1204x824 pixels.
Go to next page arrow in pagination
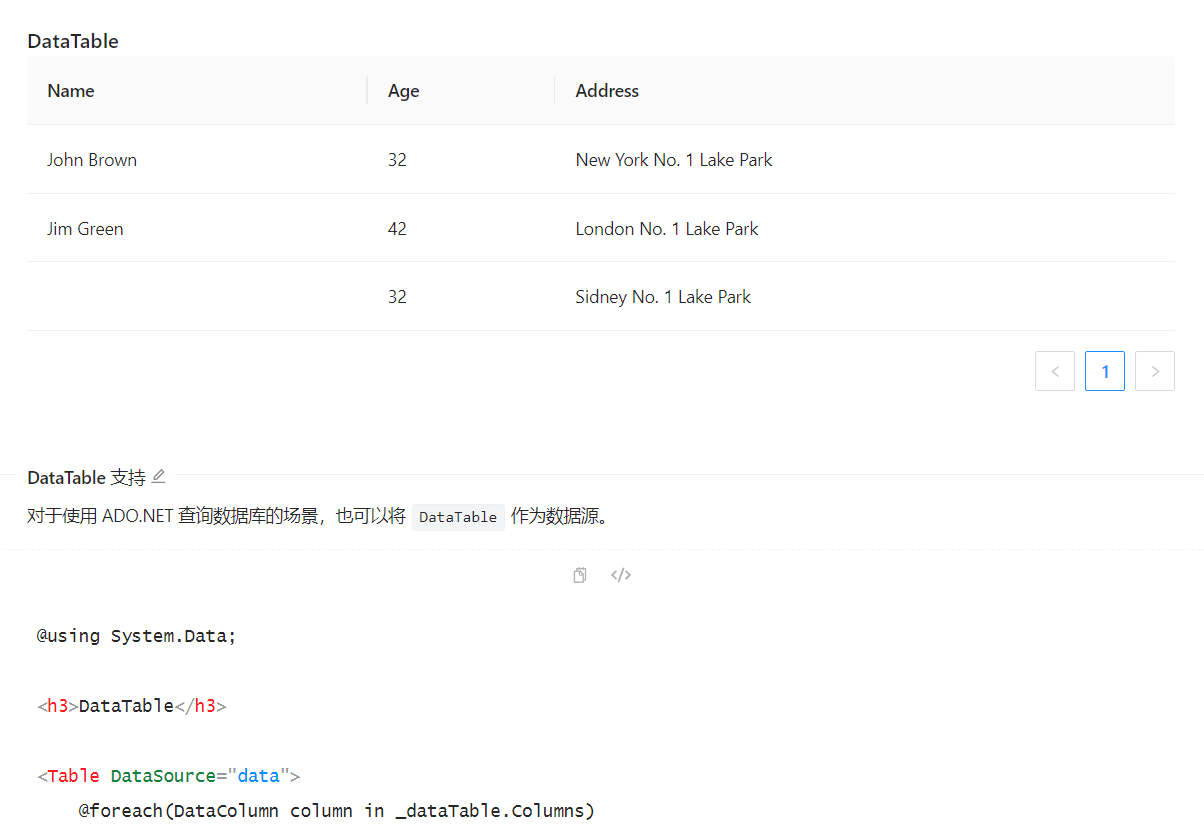(1155, 371)
